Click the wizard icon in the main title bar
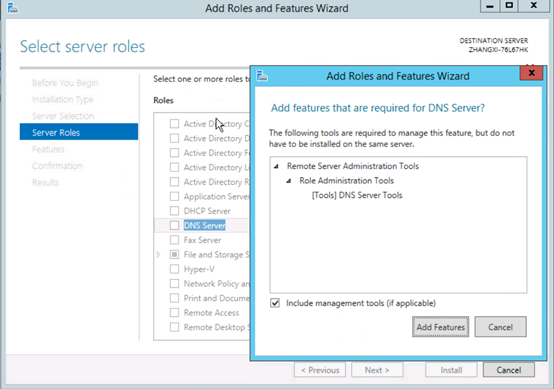Image resolution: width=554 pixels, height=389 pixels. 13,8
